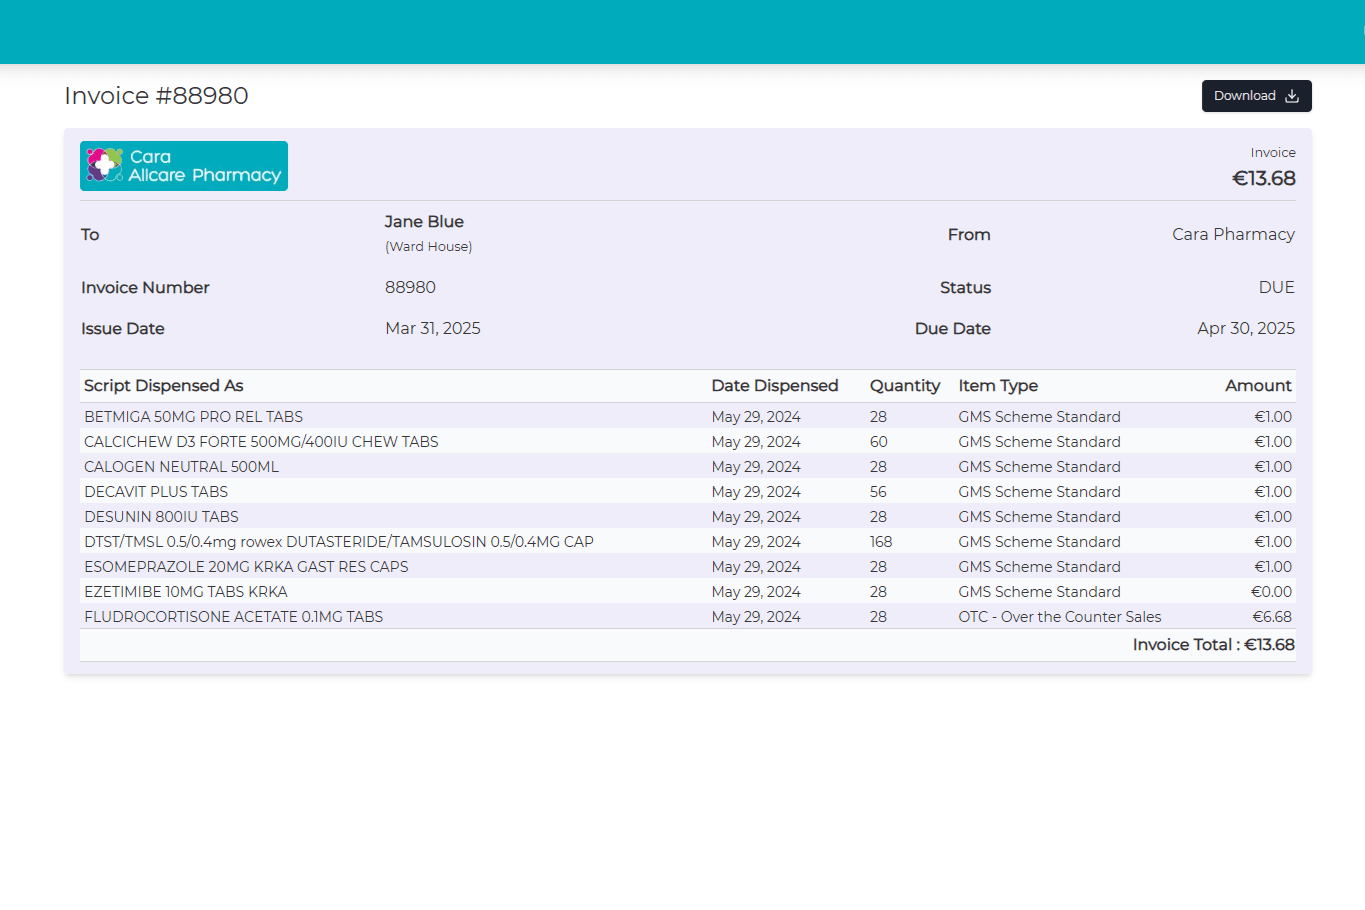
Task: Click the Invoice #88980 title
Action: 156,95
